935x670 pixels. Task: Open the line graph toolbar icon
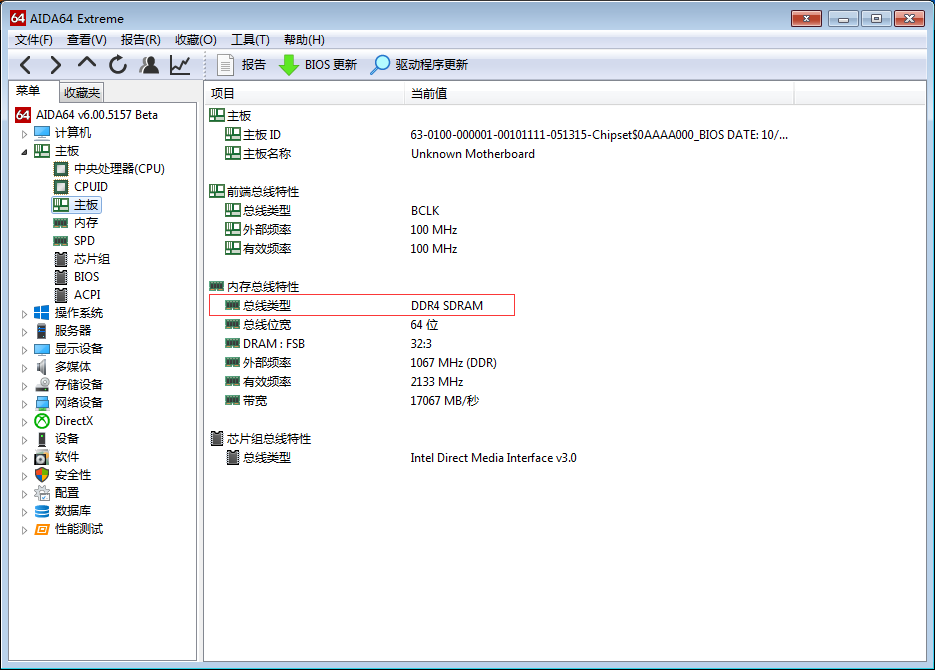coord(180,65)
